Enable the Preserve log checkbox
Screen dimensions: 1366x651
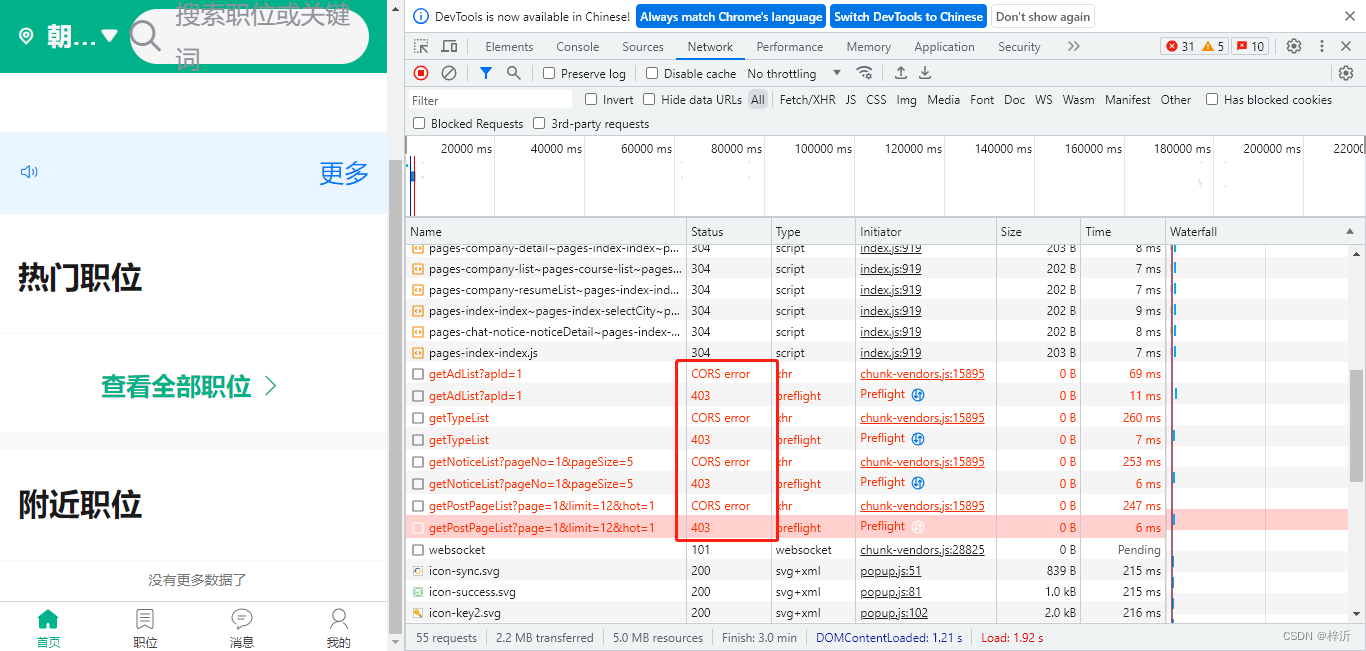tap(549, 73)
